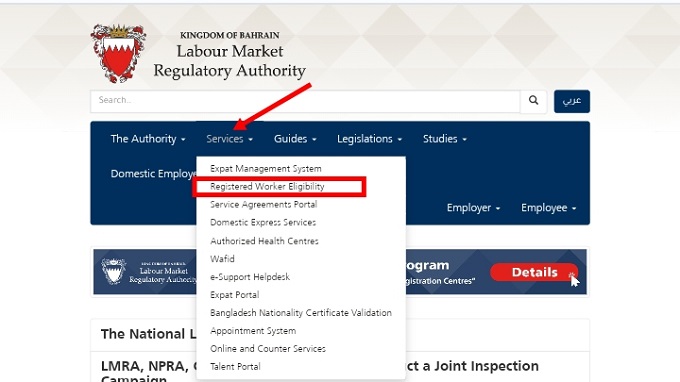Open the e-Support Helpdesk item
The height and width of the screenshot is (382, 680).
click(250, 277)
